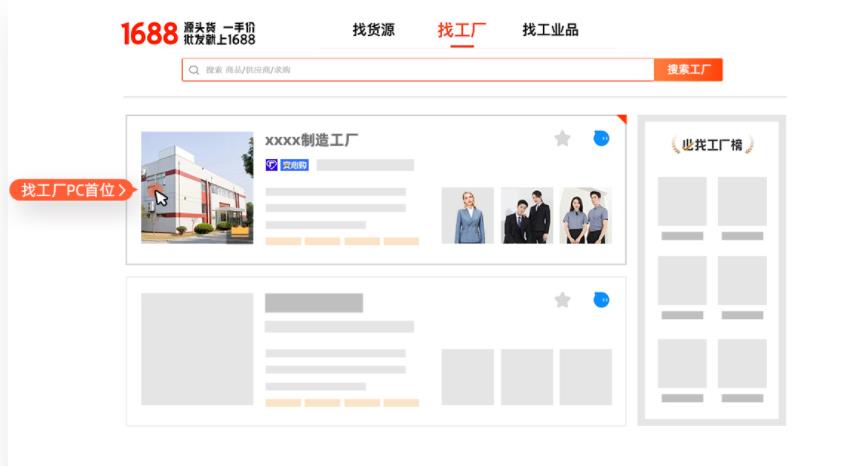View the gray blazer woman product image
Image resolution: width=856 pixels, height=466 pixels.
[467, 215]
